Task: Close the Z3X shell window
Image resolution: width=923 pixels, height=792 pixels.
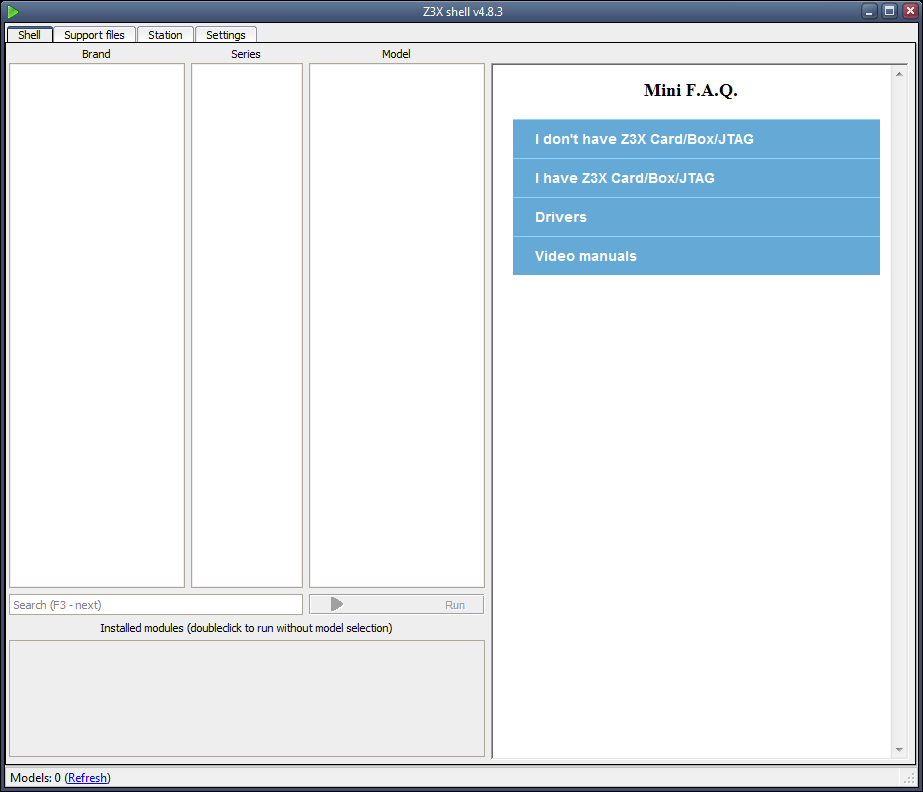Action: point(909,11)
